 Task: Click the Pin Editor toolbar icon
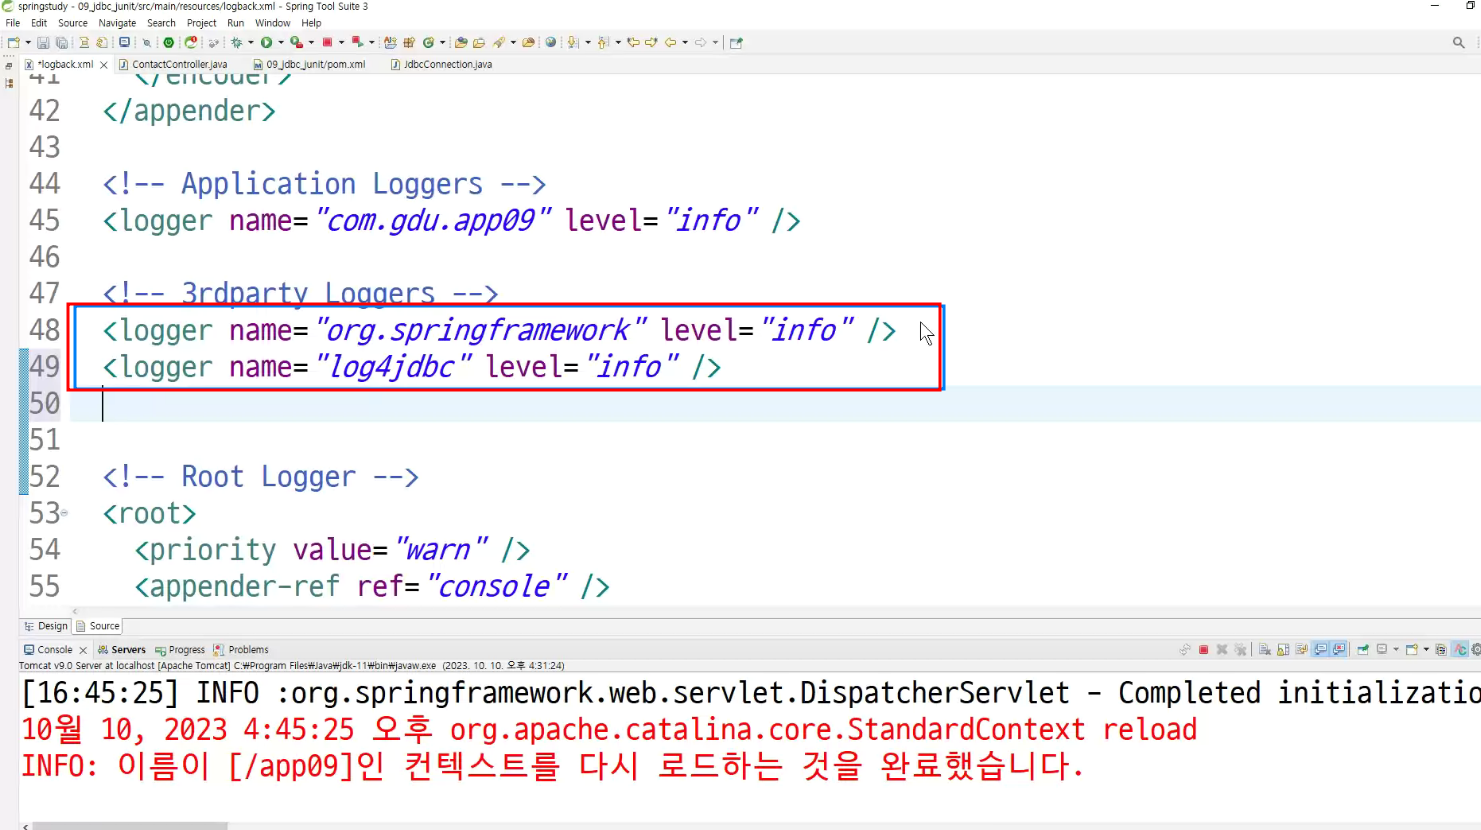click(x=736, y=42)
